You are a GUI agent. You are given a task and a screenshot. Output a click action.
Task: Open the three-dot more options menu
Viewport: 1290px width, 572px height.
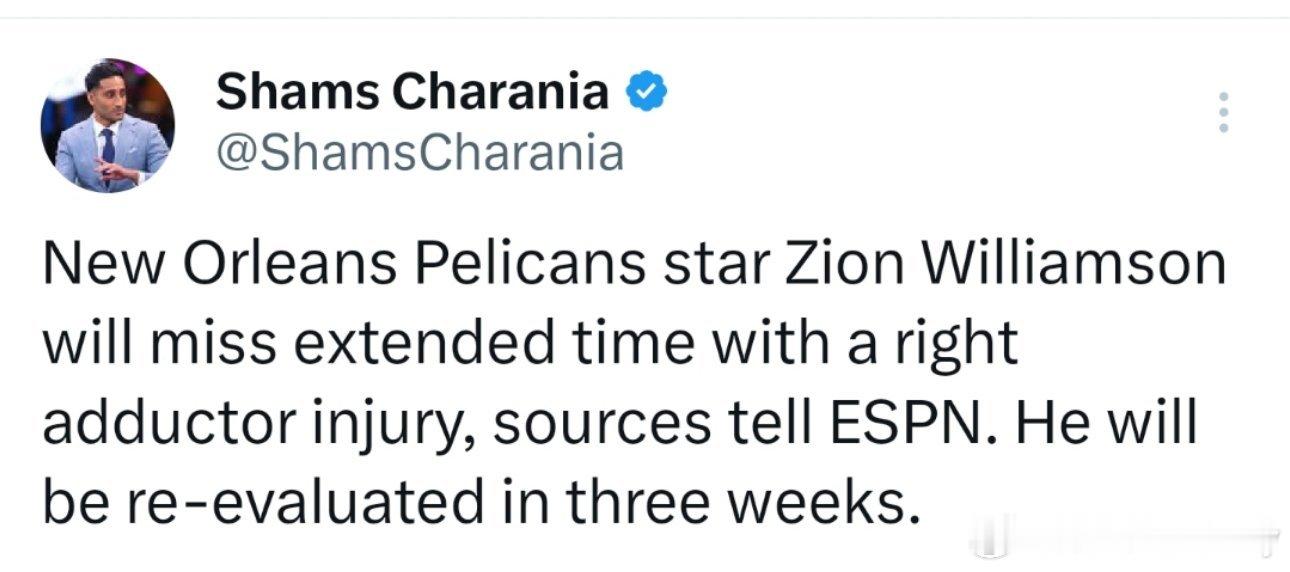1220,114
